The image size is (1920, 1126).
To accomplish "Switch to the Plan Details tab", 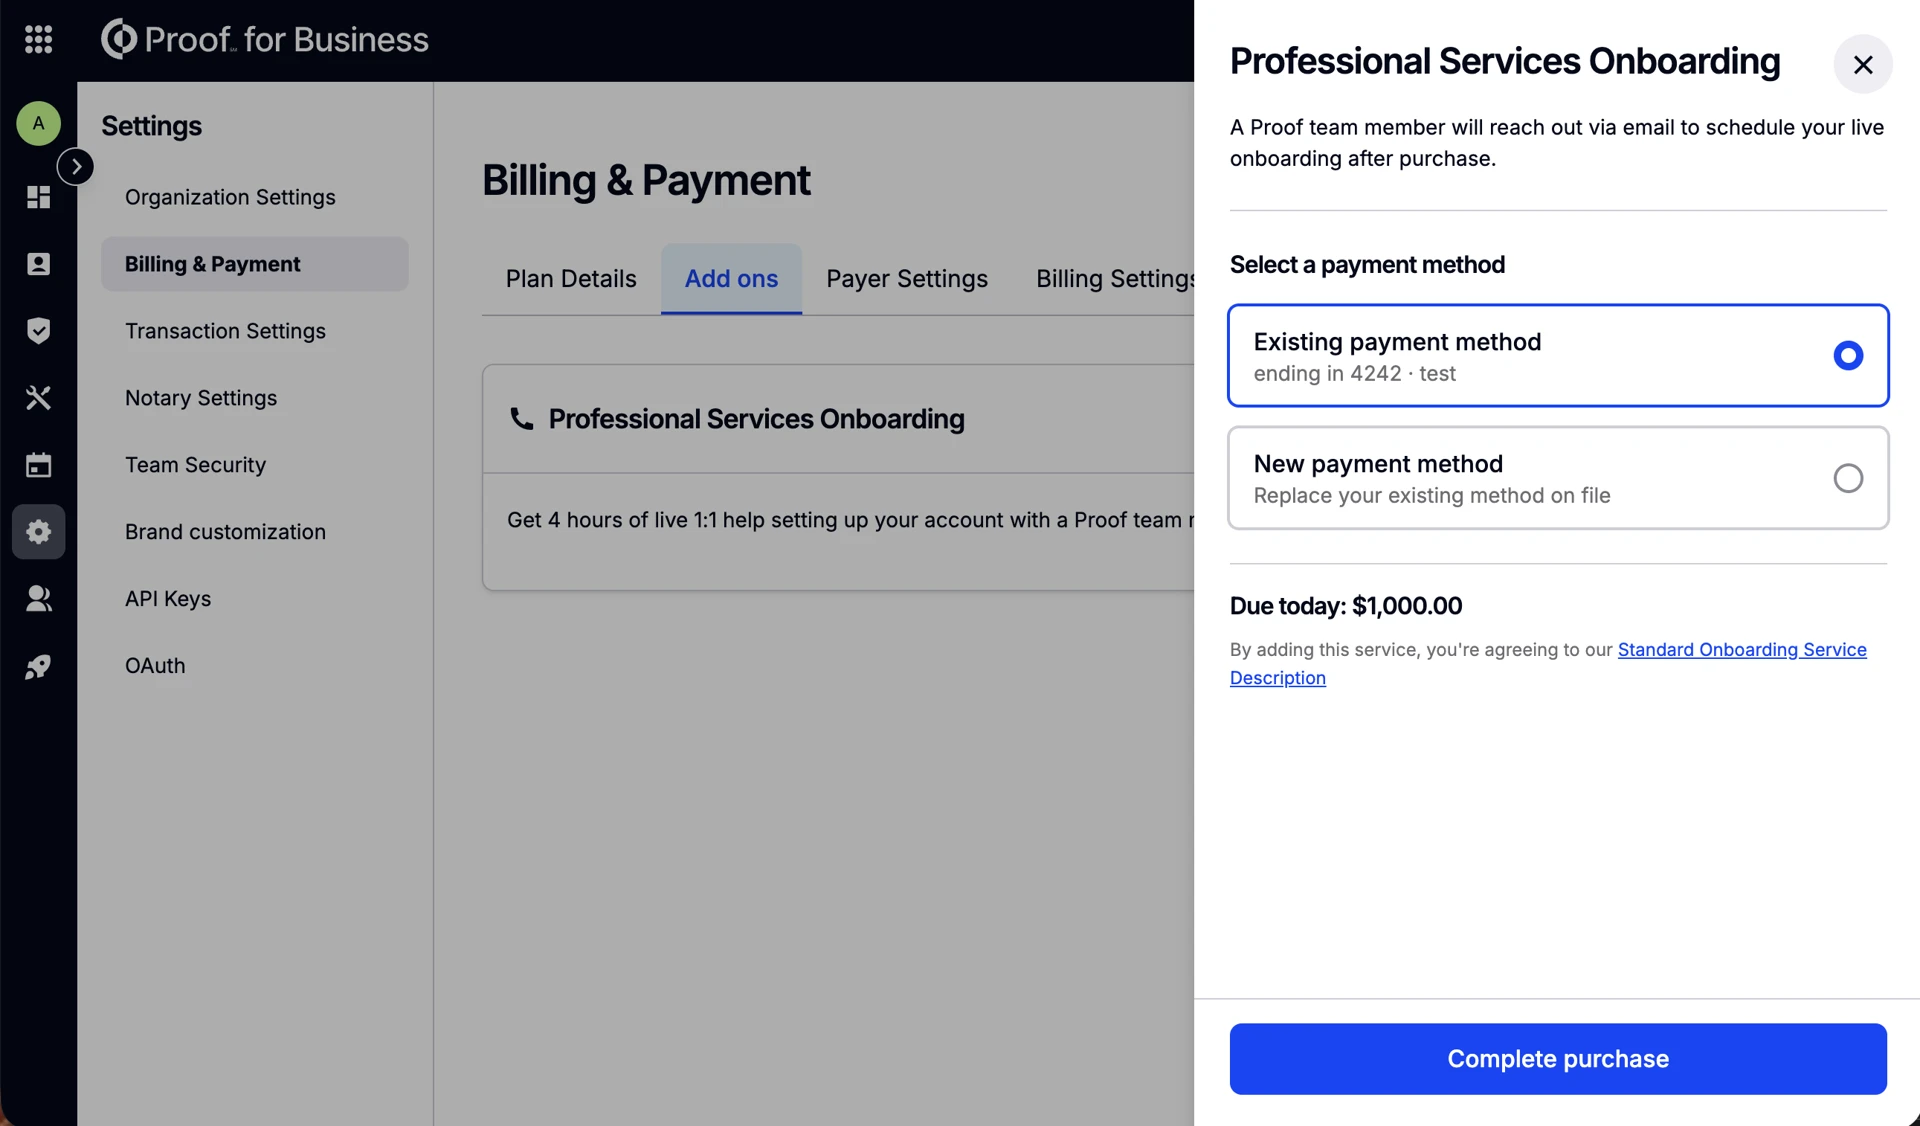I will pyautogui.click(x=571, y=279).
